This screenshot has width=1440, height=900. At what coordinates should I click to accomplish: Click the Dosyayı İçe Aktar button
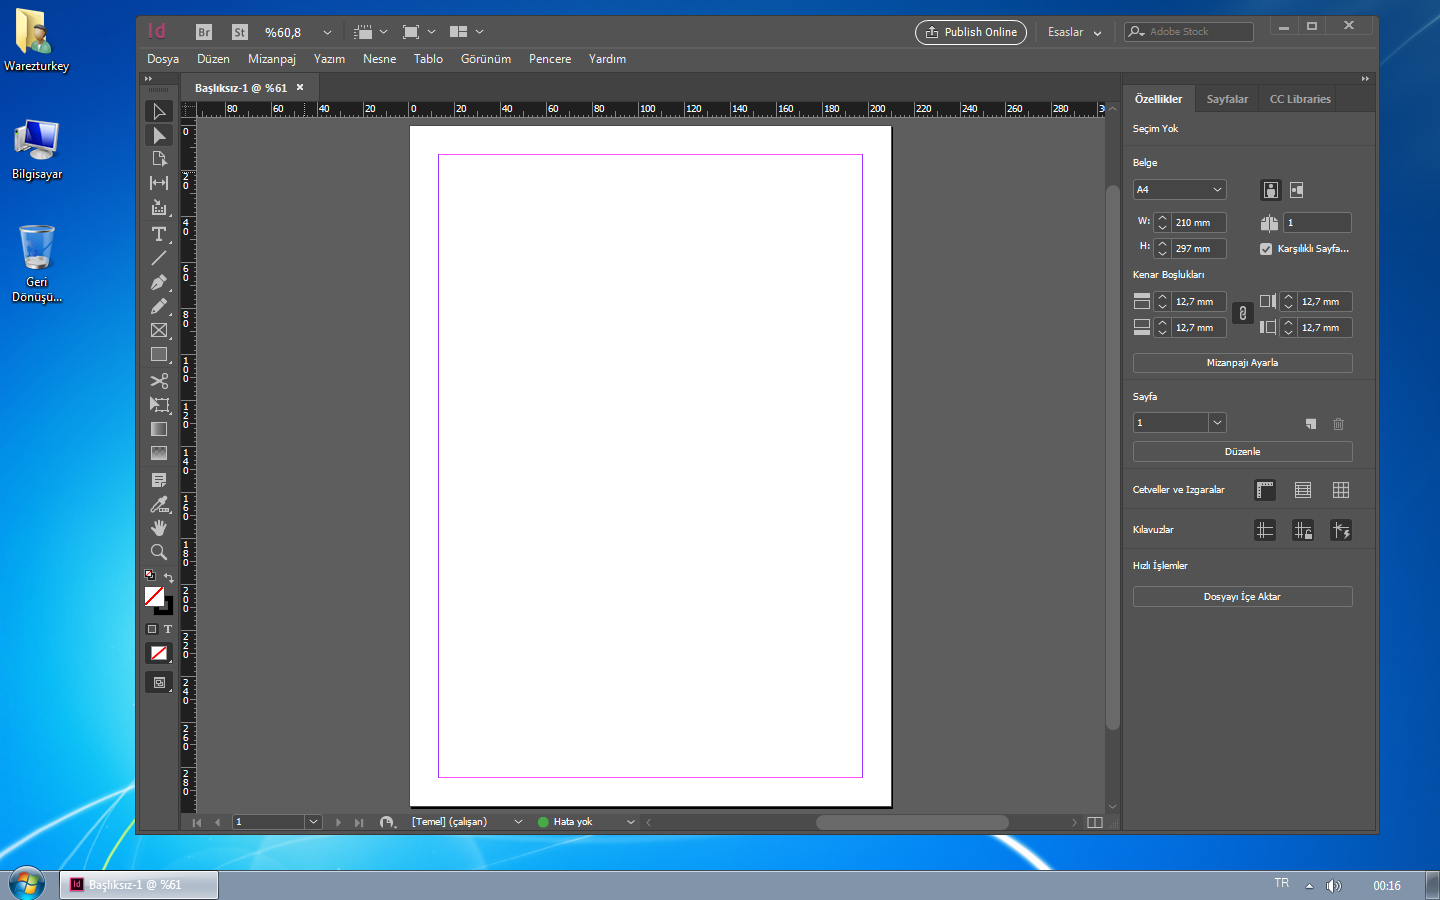pos(1242,597)
